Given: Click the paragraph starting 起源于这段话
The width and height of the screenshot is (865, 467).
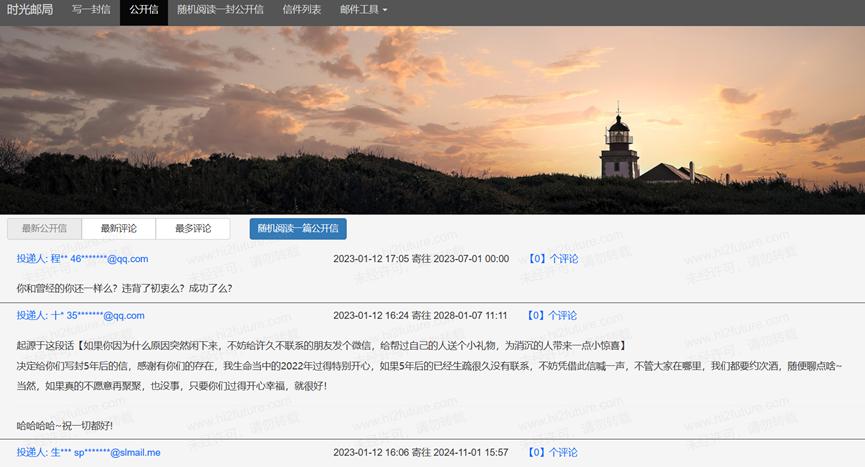Looking at the screenshot, I should point(322,346).
